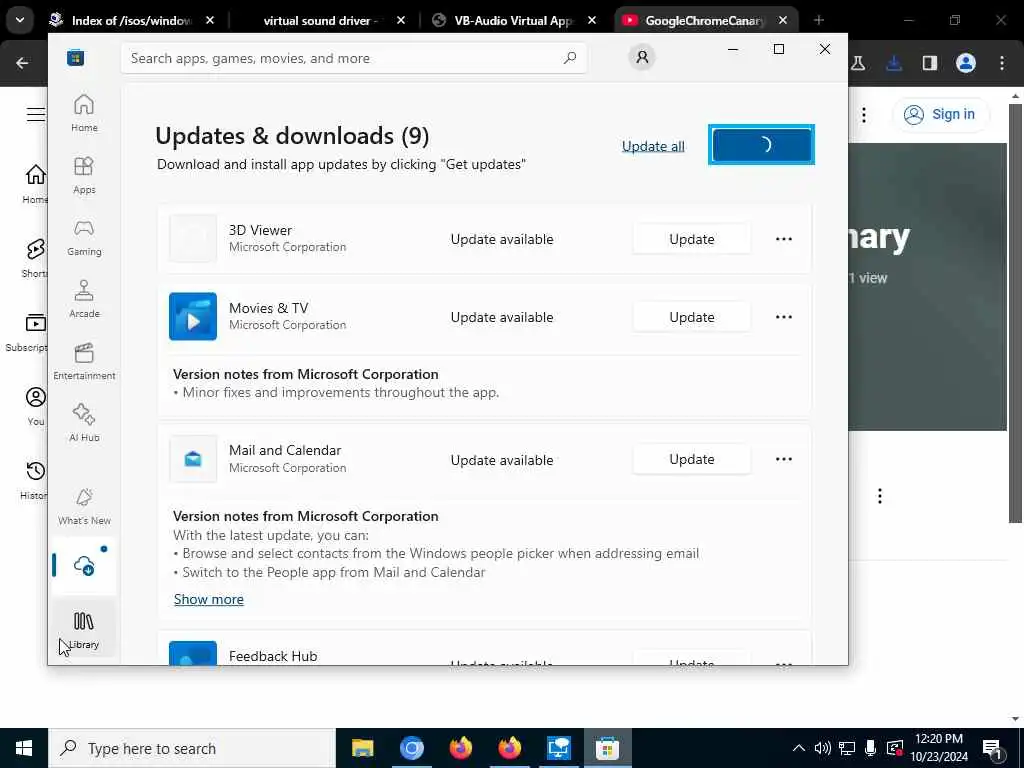Click YouTube Sign in button
The image size is (1024, 768).
point(940,114)
